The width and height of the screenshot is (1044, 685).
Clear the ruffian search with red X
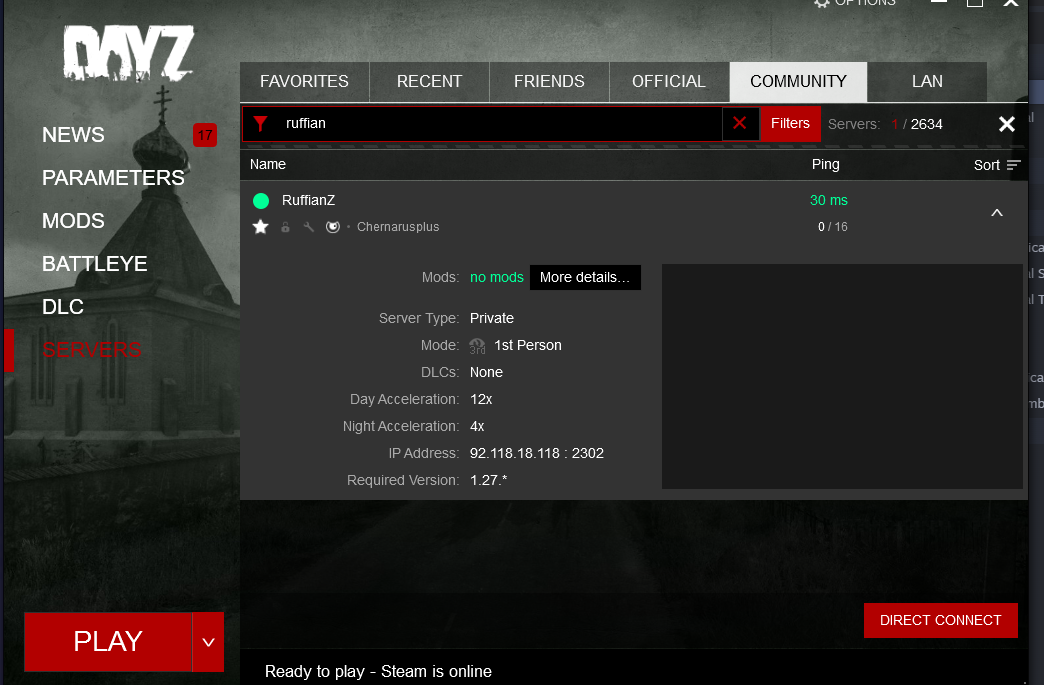[x=740, y=123]
